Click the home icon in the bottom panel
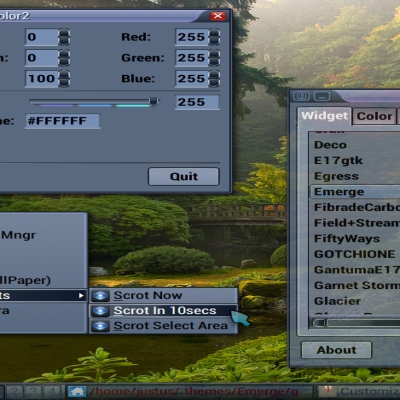 [77, 391]
